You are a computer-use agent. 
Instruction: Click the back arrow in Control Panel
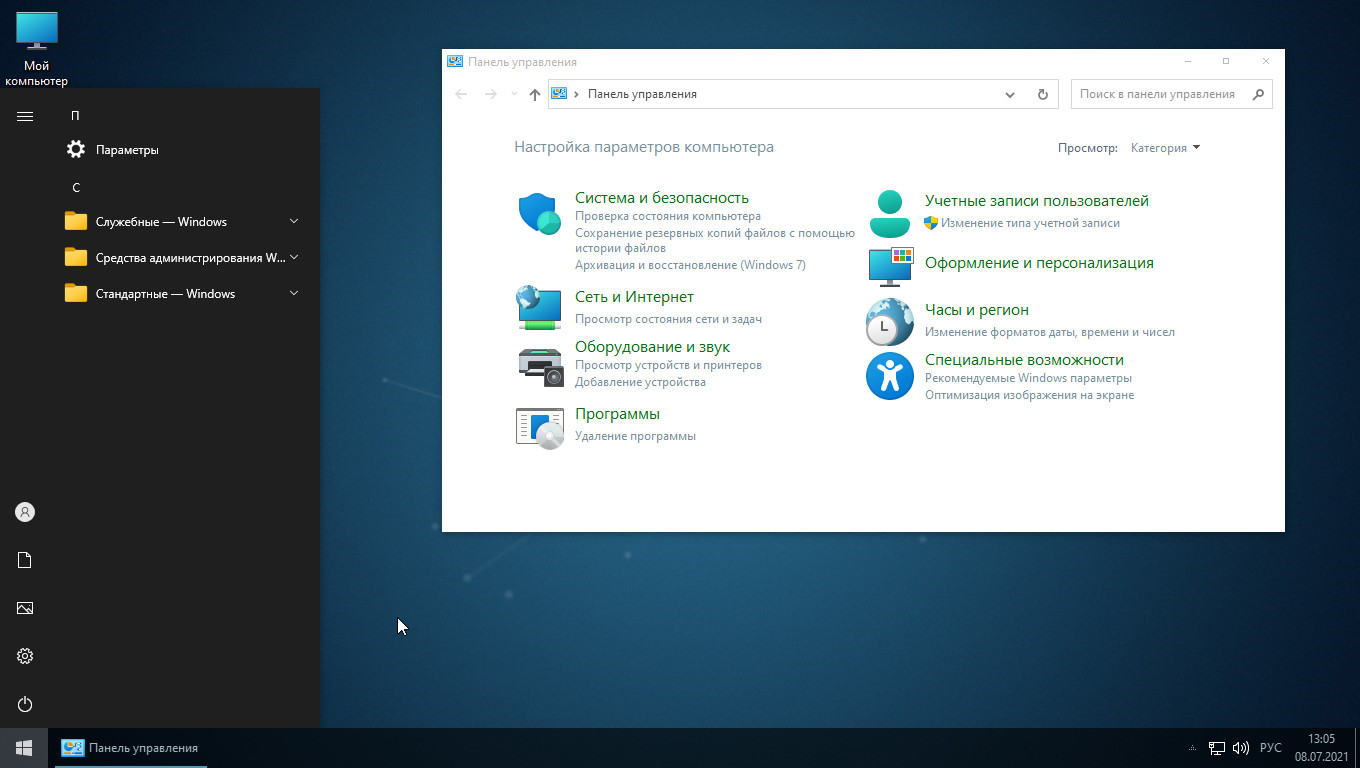[461, 94]
